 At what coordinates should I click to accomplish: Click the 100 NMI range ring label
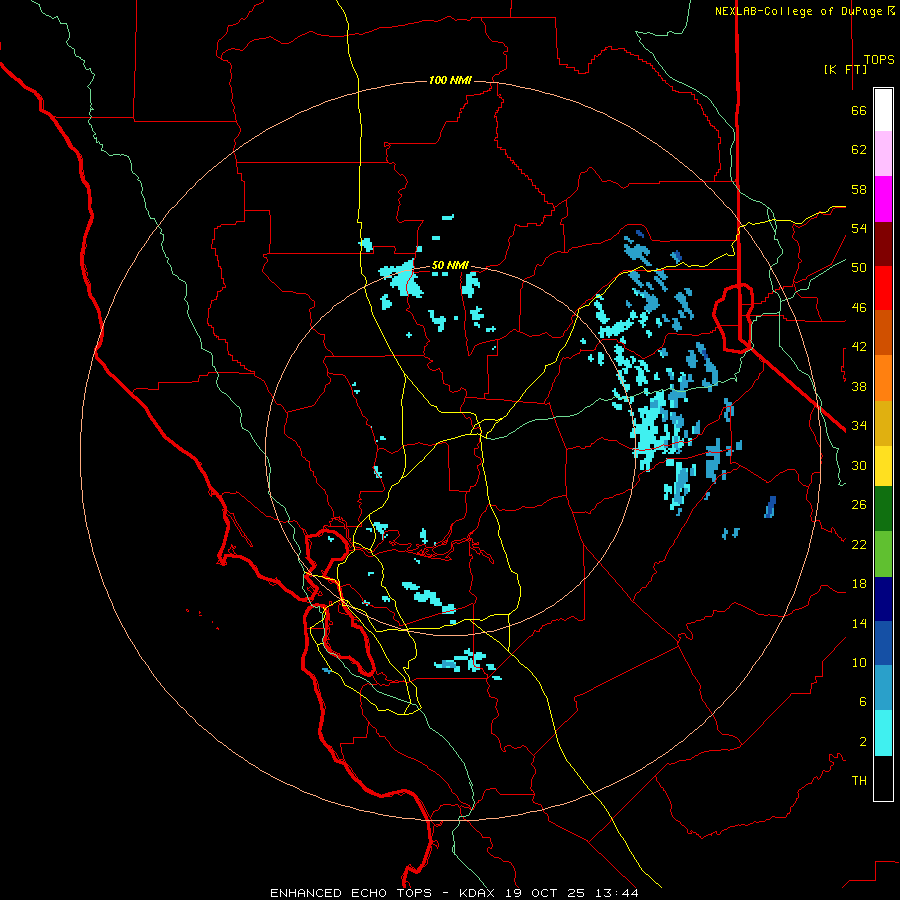point(451,80)
